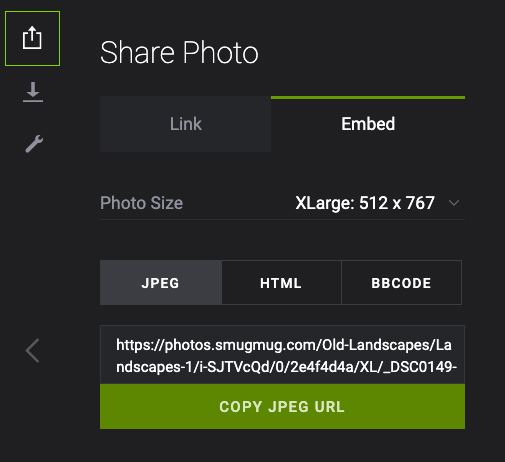Switch to the Link tab
Image resolution: width=505 pixels, height=462 pixels.
coord(185,124)
